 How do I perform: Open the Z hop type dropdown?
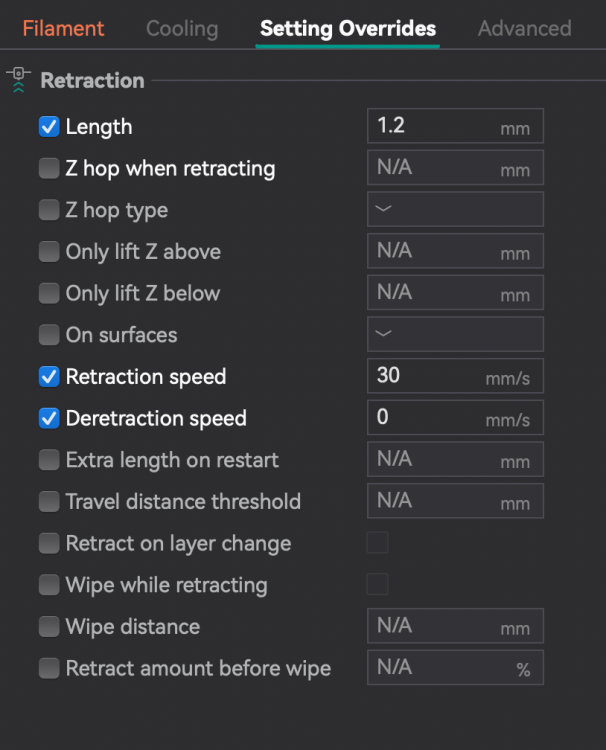(455, 210)
